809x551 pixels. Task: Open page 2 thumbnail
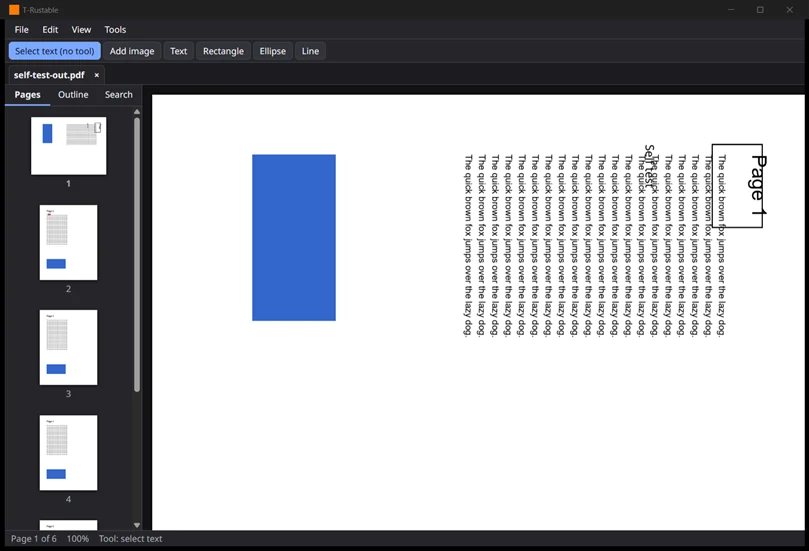tap(69, 242)
